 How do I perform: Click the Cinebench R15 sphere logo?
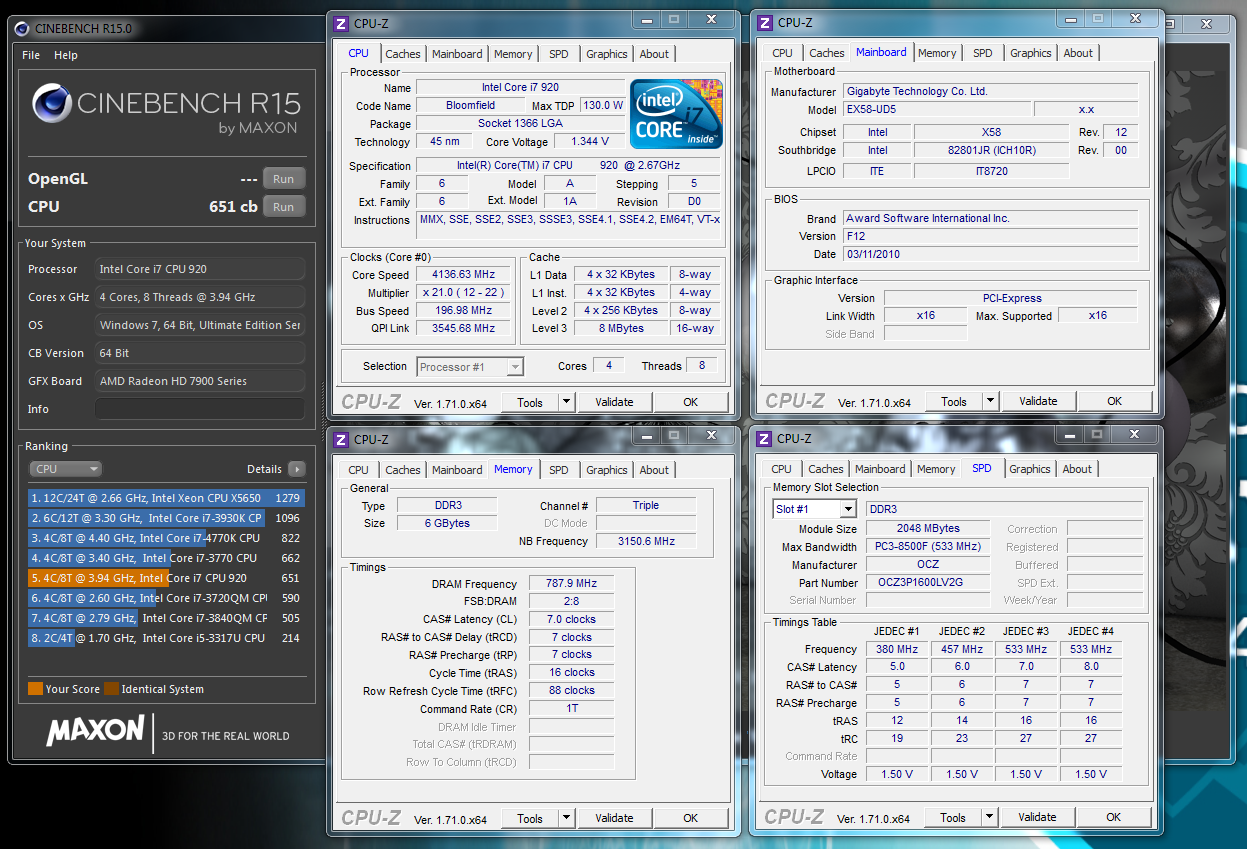pos(51,104)
